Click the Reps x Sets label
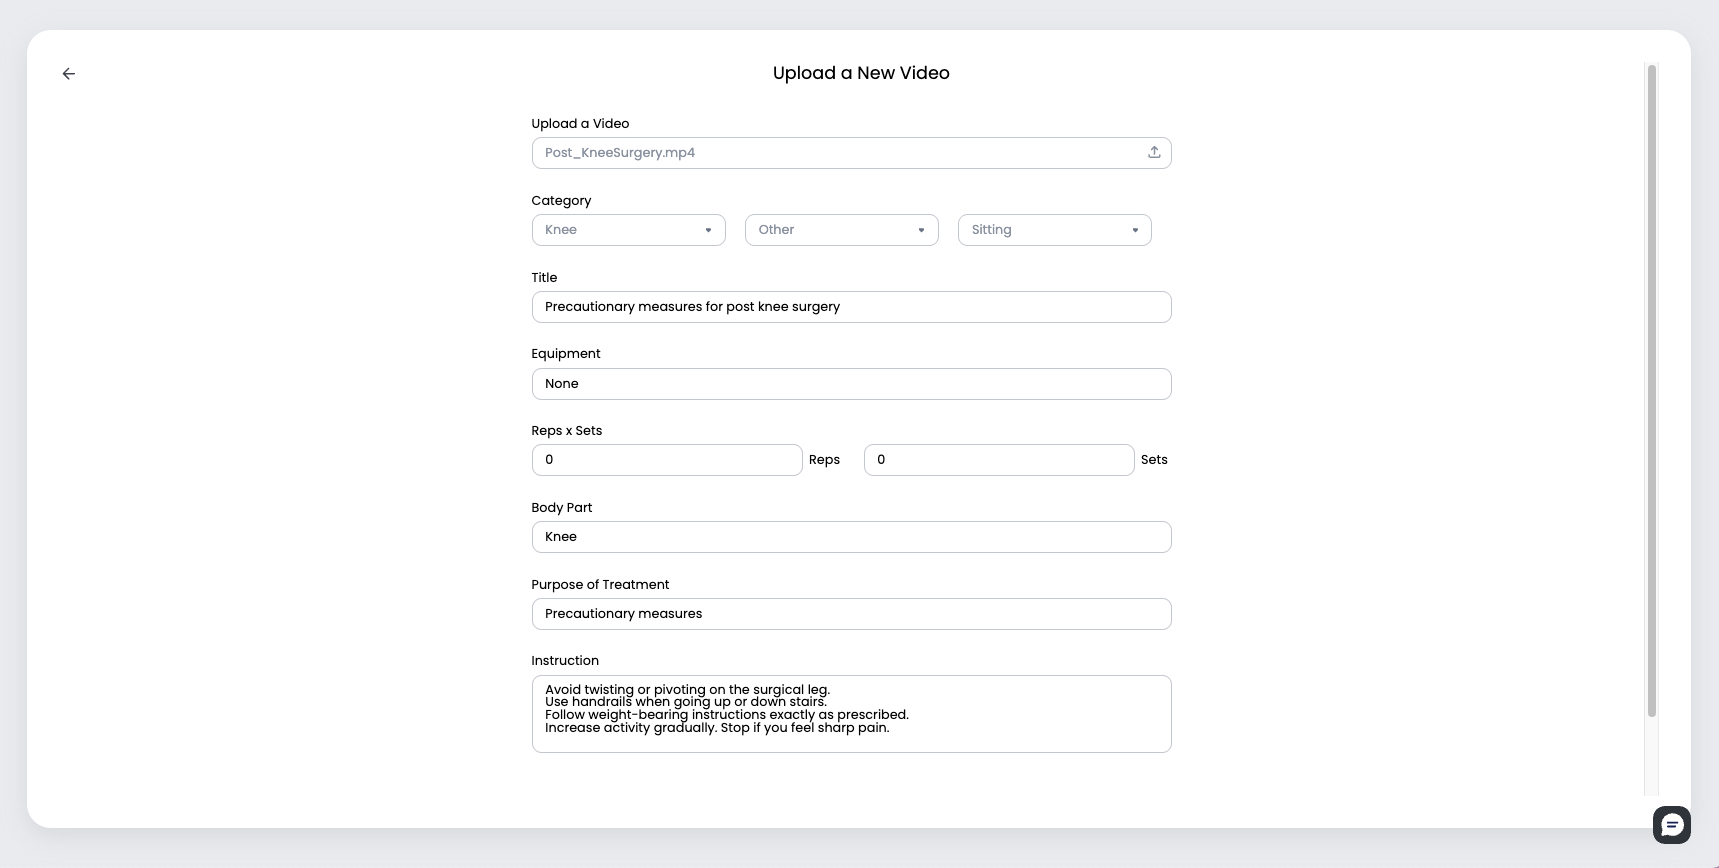The image size is (1719, 868). (567, 431)
